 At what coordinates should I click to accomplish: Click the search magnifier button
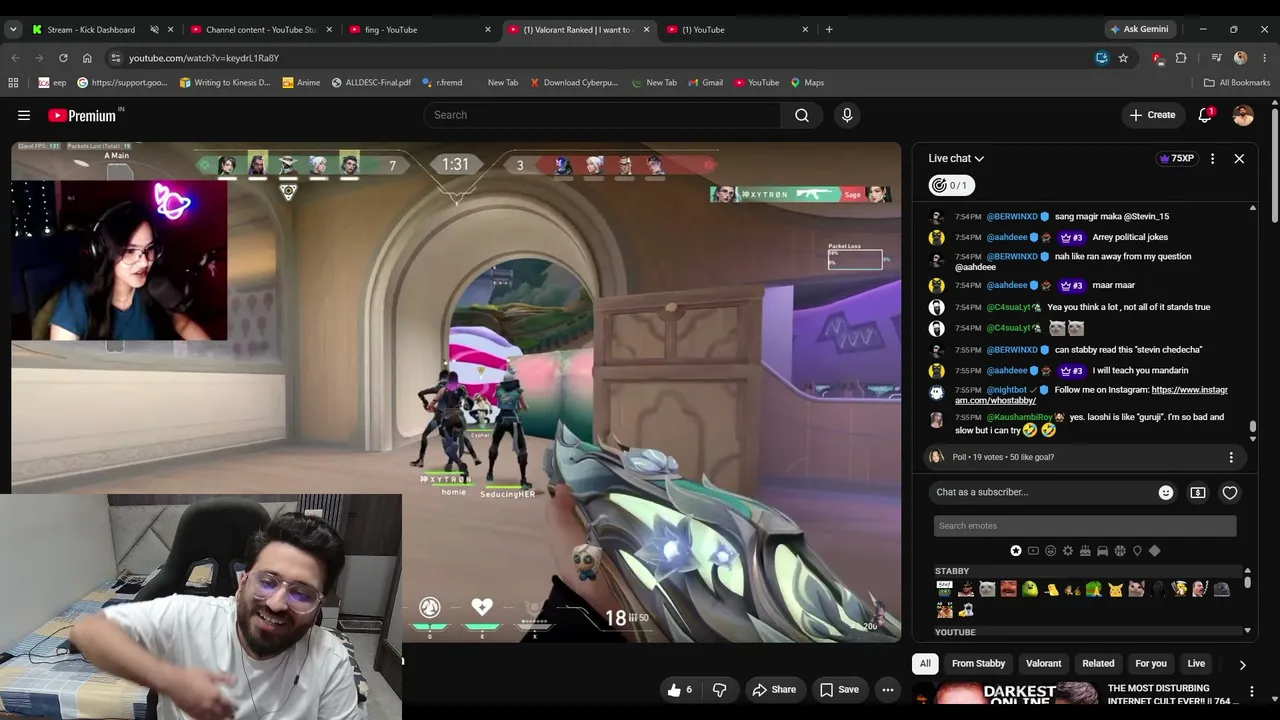[x=802, y=115]
